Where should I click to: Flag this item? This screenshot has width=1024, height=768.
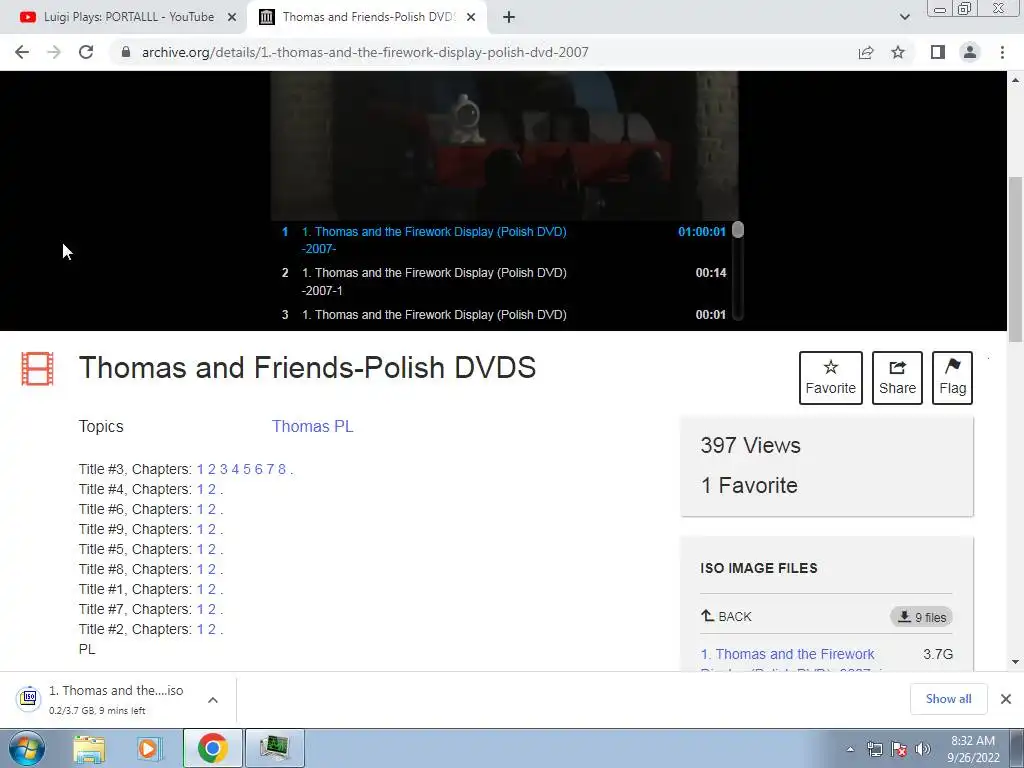pos(952,378)
